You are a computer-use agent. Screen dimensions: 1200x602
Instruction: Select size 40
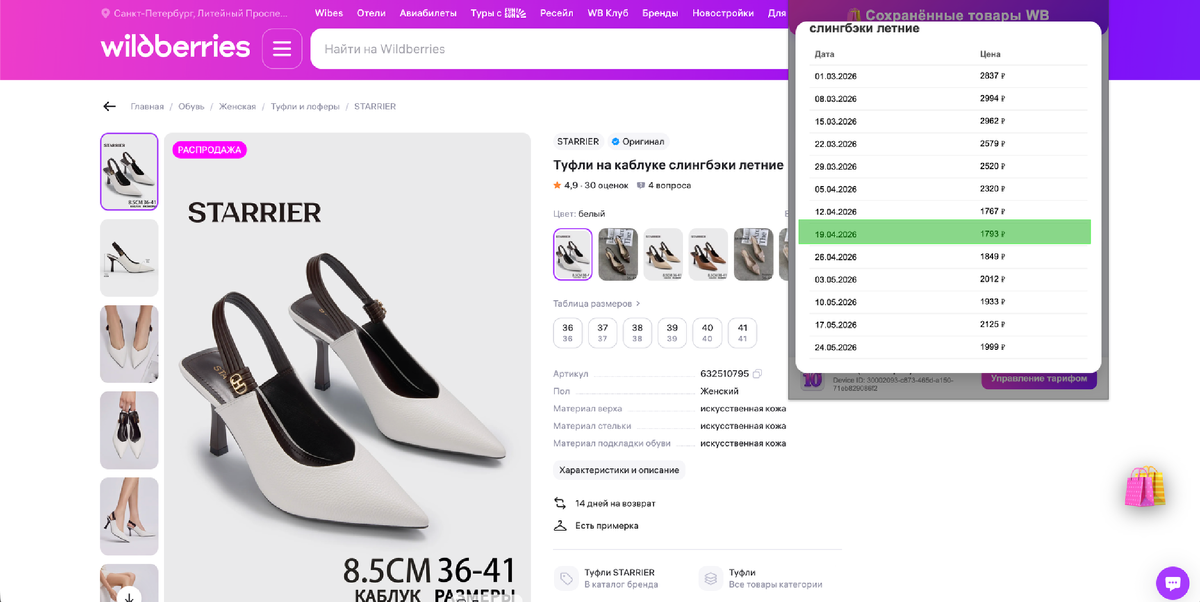(x=707, y=333)
